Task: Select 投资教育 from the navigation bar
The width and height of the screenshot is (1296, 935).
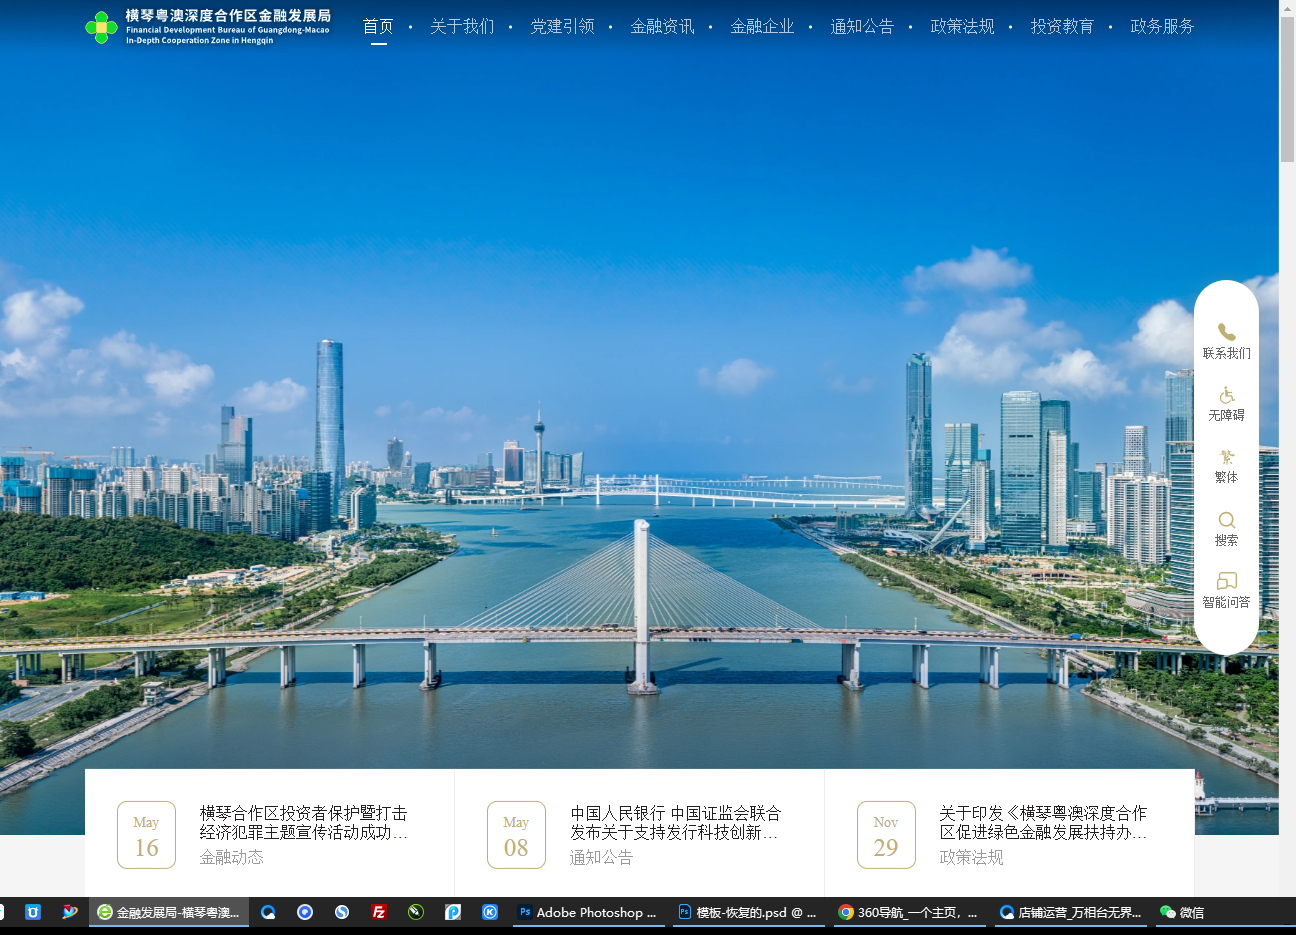Action: click(x=1062, y=27)
